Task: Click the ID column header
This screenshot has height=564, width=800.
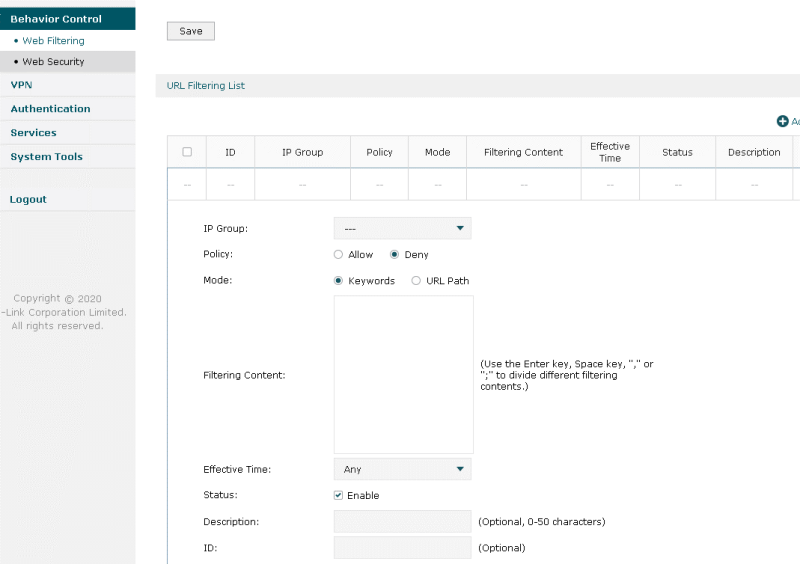Action: point(231,152)
